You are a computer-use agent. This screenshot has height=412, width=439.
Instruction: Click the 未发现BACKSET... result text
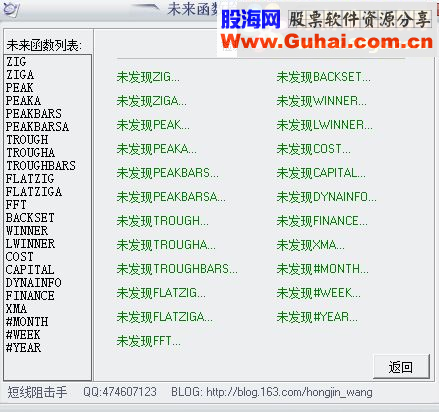324,77
